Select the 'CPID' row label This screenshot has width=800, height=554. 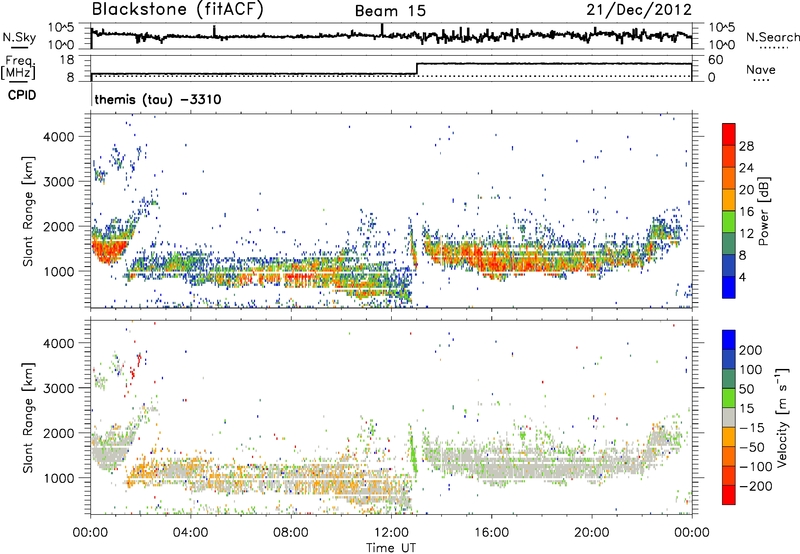pos(22,95)
